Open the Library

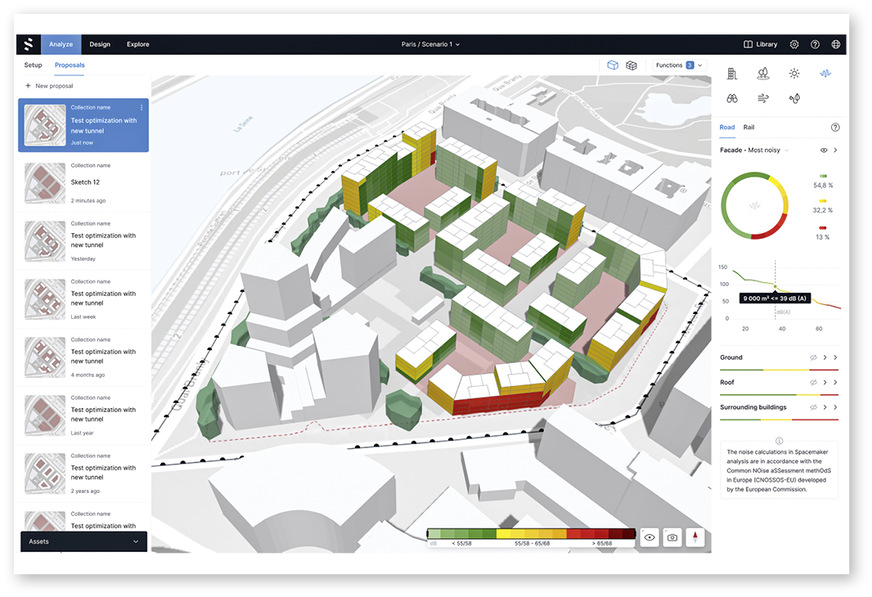pyautogui.click(x=760, y=44)
